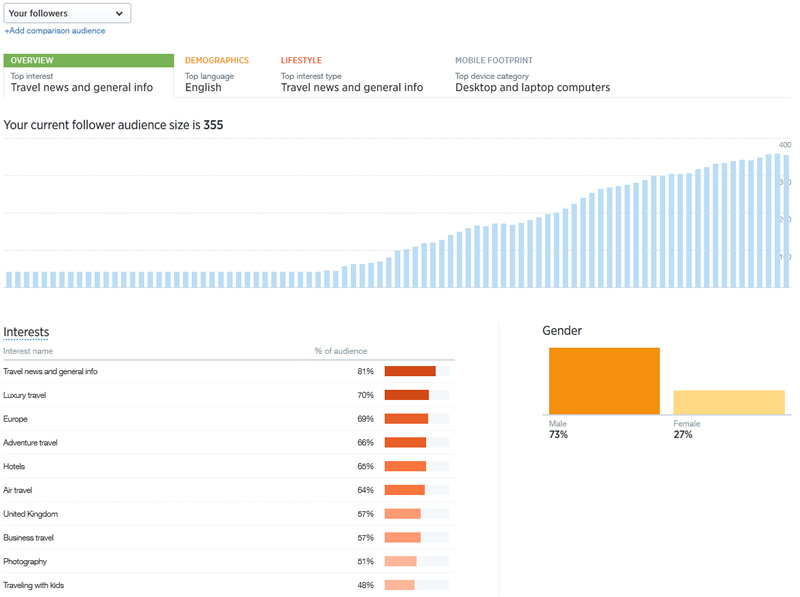The image size is (800, 597).
Task: Click the Luxury travel 70% bar
Action: [x=407, y=395]
